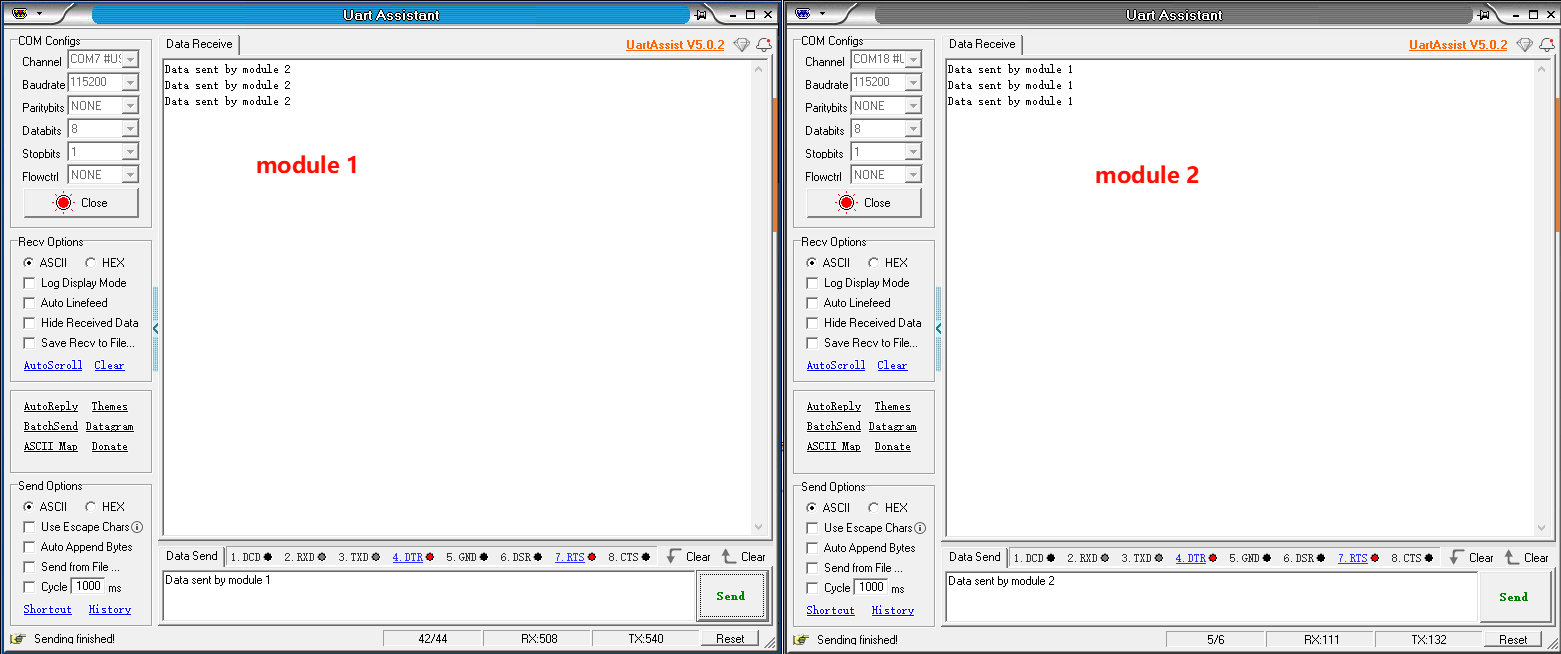Click the diamond icon in the COM7 window
Screen dimensions: 1561x654
(741, 45)
